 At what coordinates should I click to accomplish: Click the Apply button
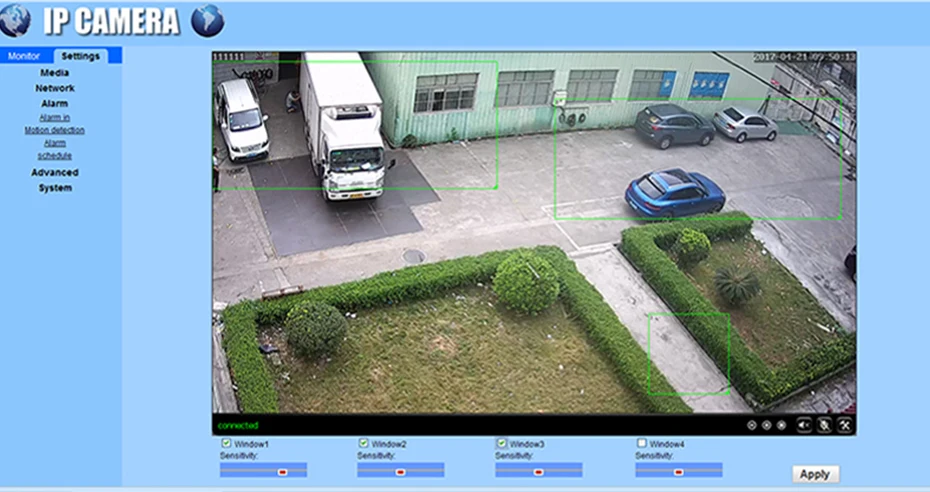[815, 474]
